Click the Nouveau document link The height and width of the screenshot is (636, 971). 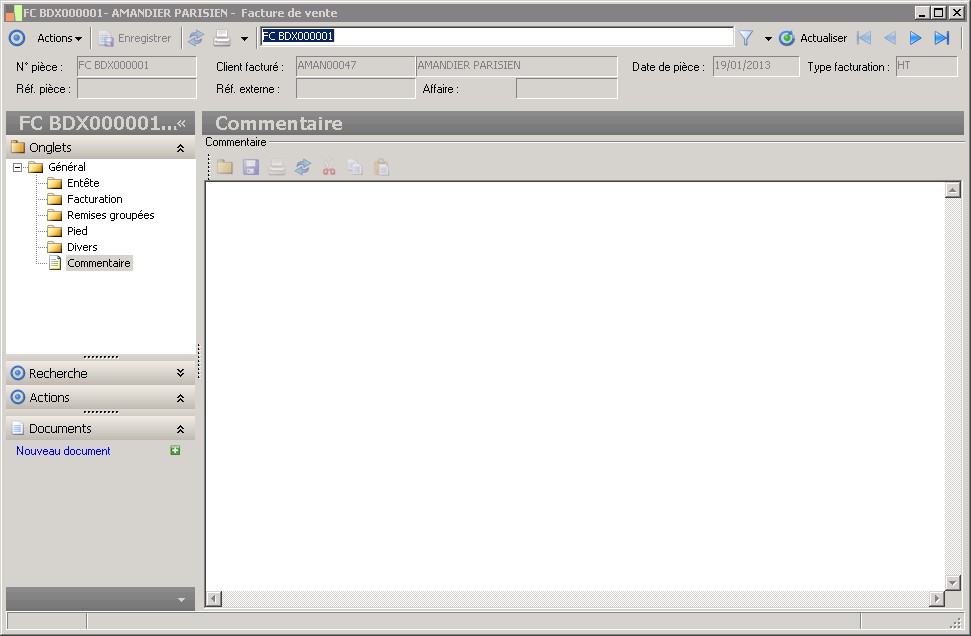[x=63, y=451]
